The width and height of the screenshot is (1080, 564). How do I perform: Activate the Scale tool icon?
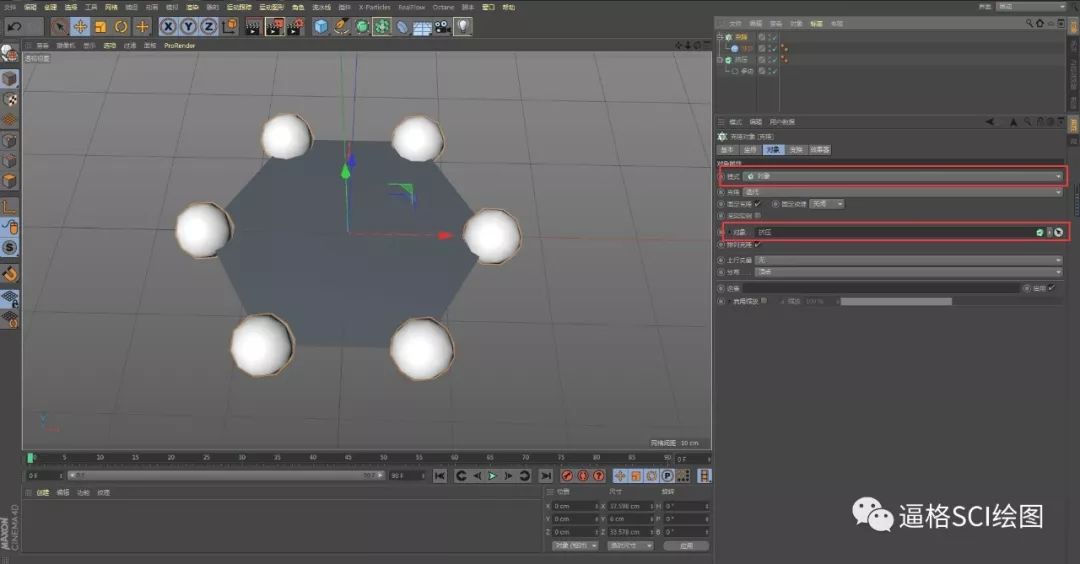(101, 27)
